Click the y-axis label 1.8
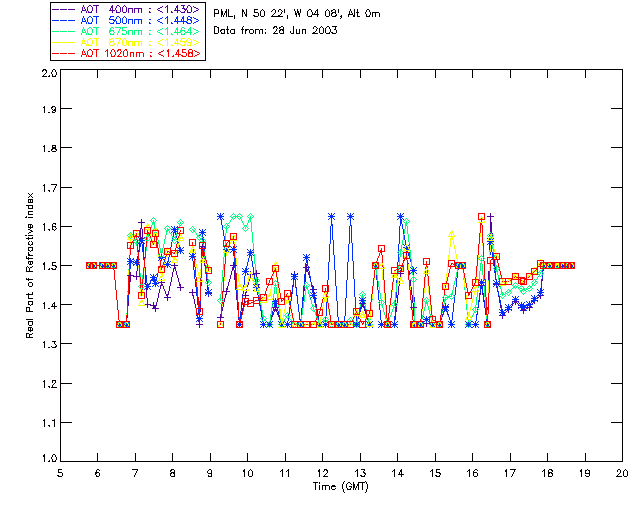640x512 pixels. pyautogui.click(x=49, y=148)
